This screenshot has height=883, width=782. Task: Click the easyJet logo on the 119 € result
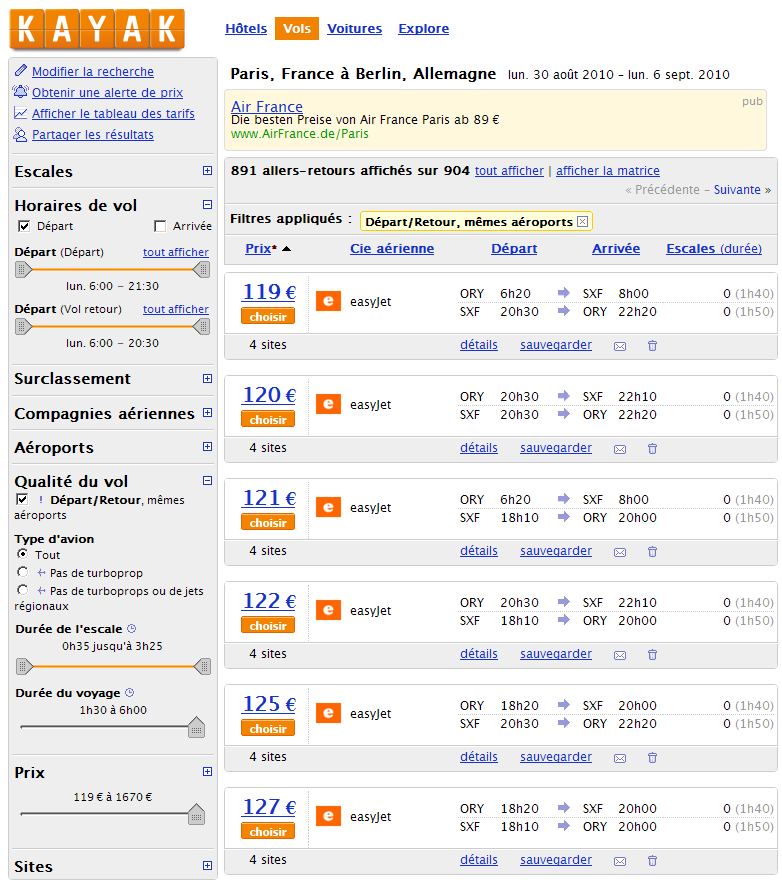point(328,300)
